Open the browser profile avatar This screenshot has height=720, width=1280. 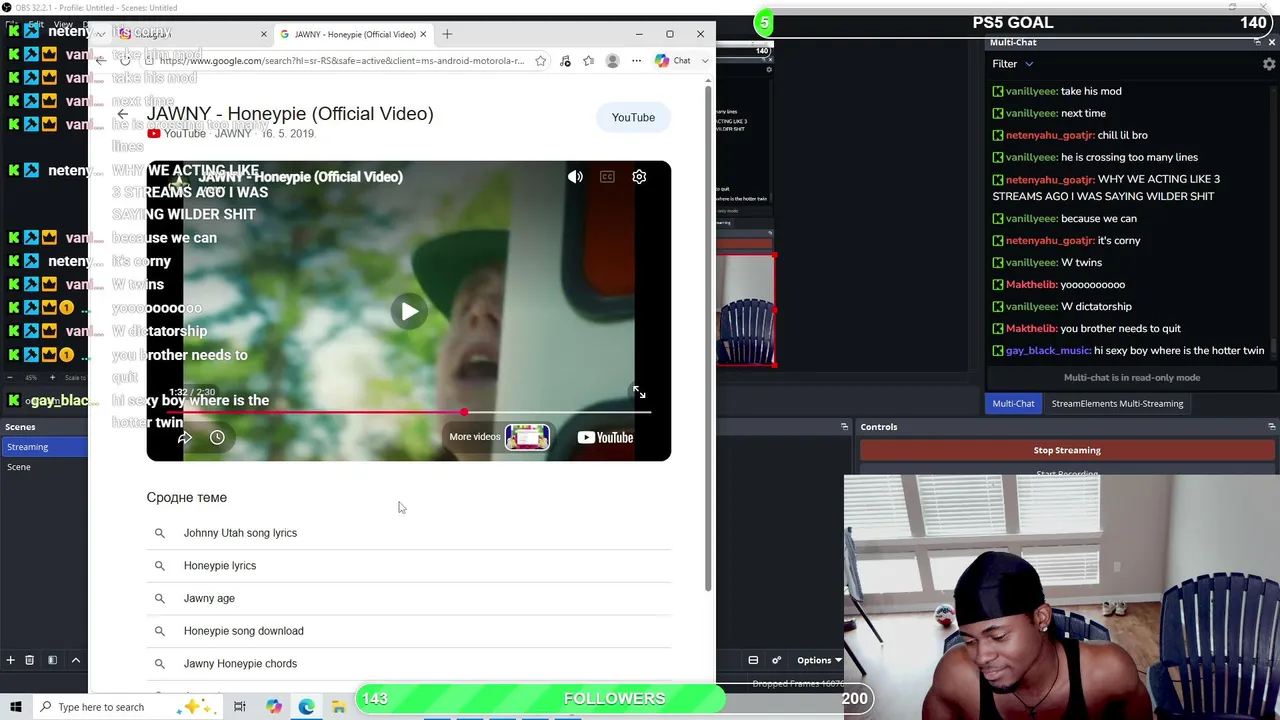tap(613, 61)
